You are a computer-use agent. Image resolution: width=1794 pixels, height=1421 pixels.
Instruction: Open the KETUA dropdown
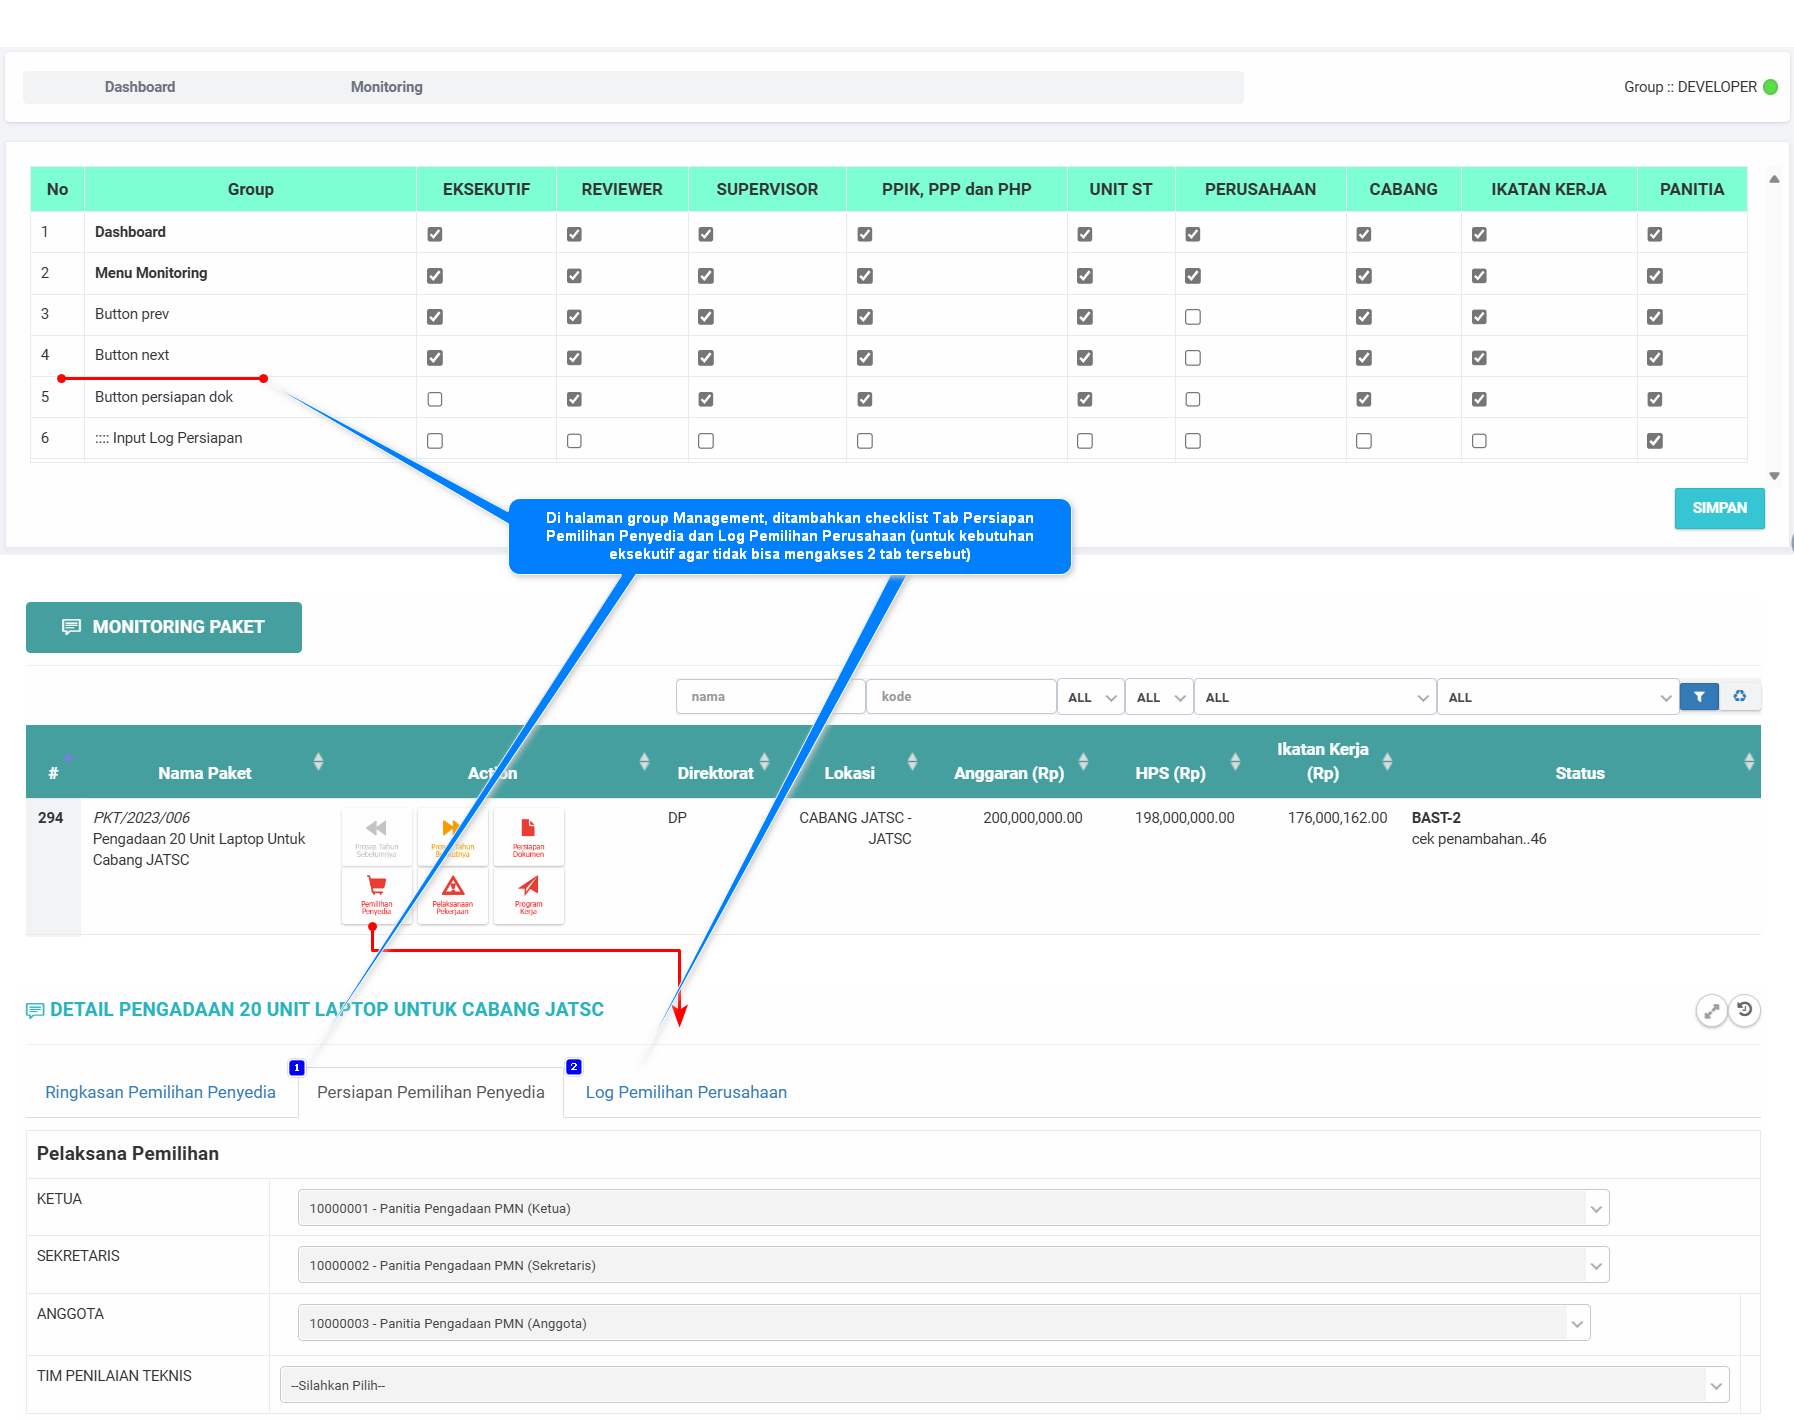[953, 1208]
